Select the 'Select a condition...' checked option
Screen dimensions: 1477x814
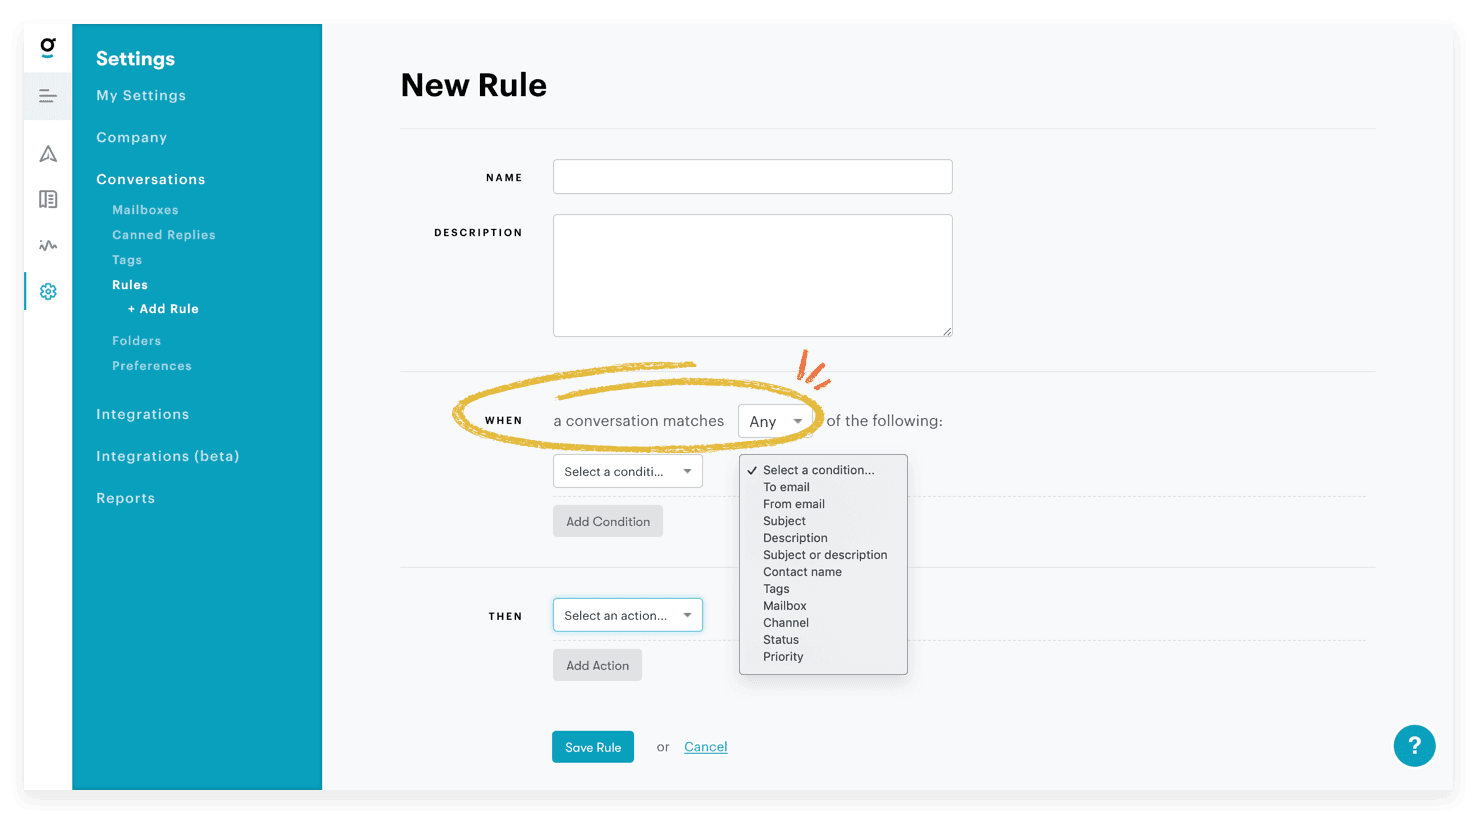coord(819,469)
